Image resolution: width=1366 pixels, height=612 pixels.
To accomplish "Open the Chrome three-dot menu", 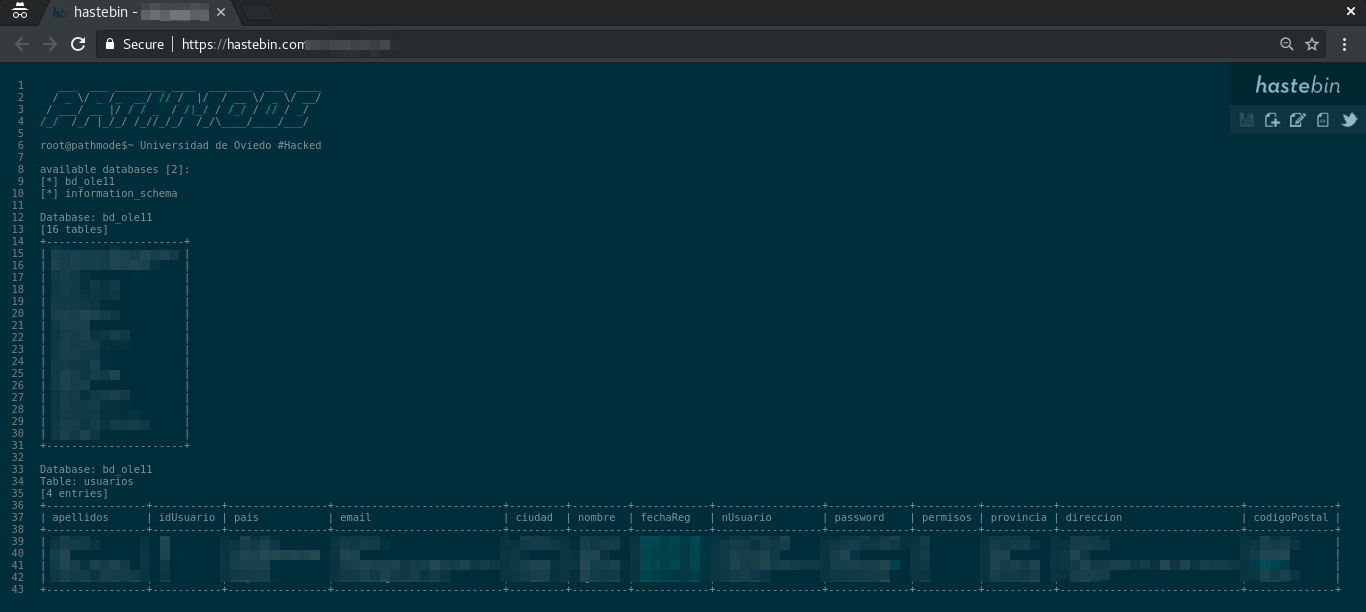I will click(1345, 44).
